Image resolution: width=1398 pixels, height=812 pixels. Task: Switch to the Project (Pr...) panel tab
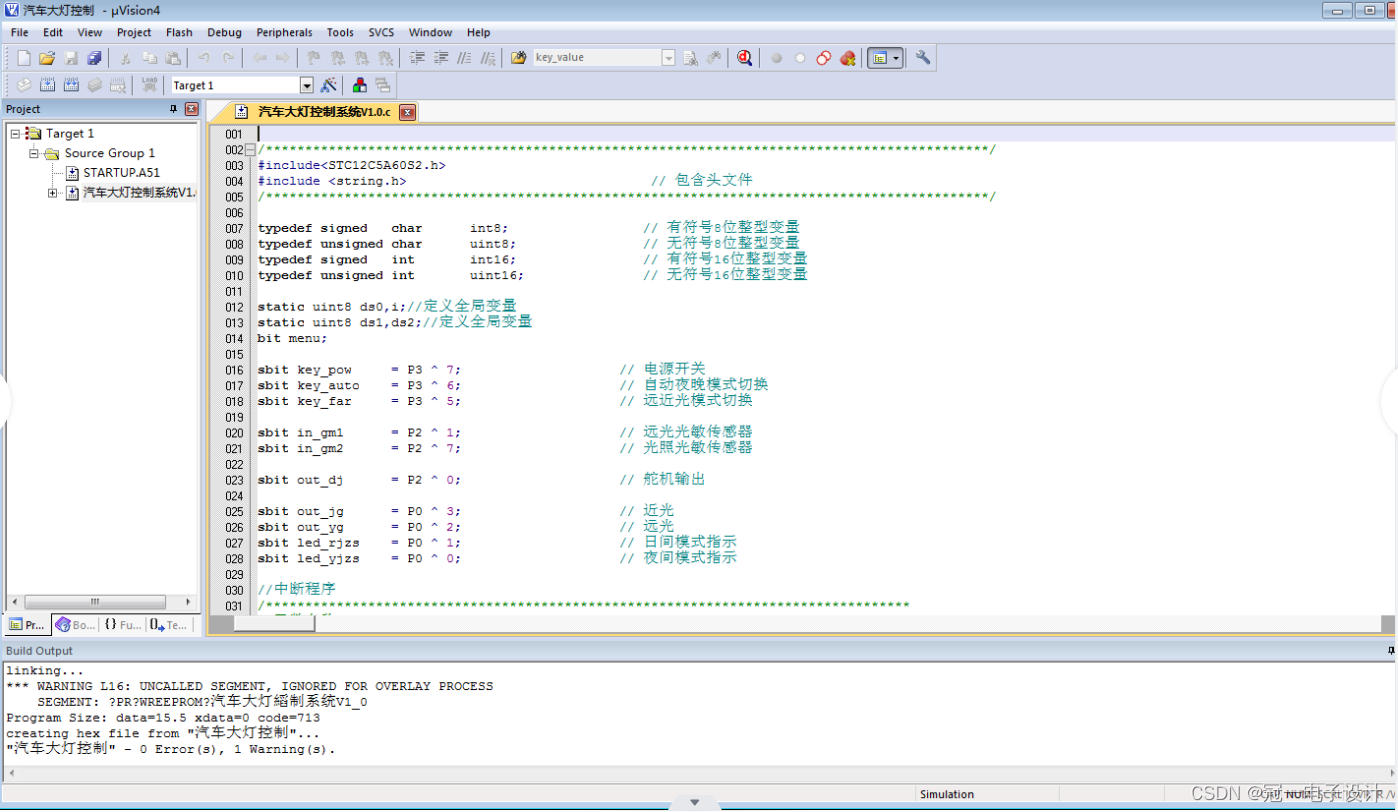(x=27, y=624)
